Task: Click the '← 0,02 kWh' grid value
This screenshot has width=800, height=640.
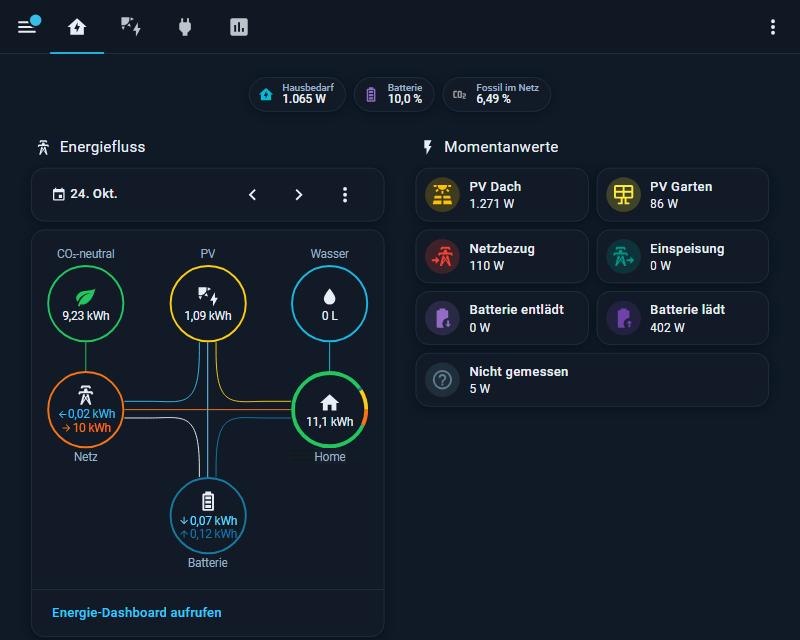Action: (87, 413)
